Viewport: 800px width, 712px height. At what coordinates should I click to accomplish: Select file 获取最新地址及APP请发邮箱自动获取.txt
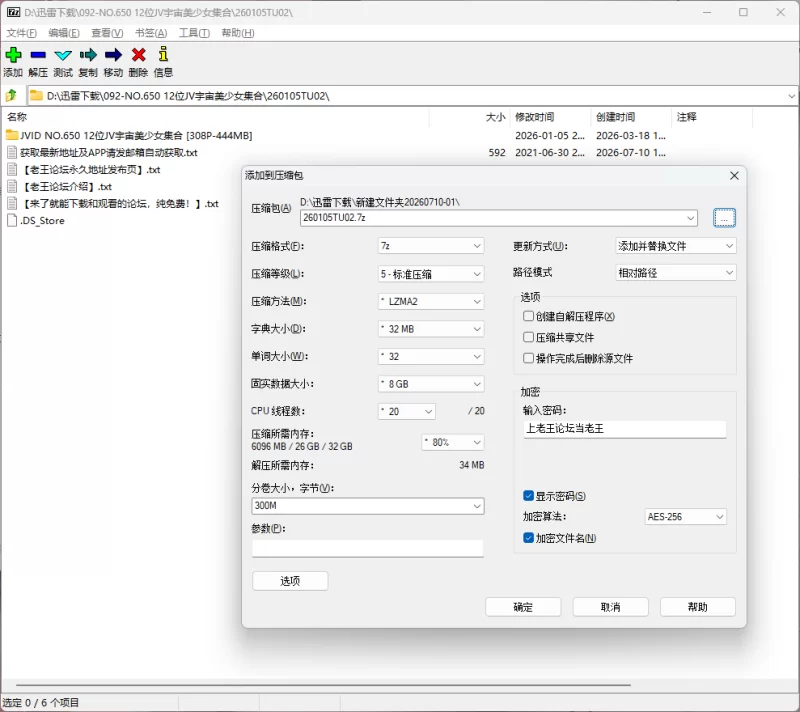(109, 152)
